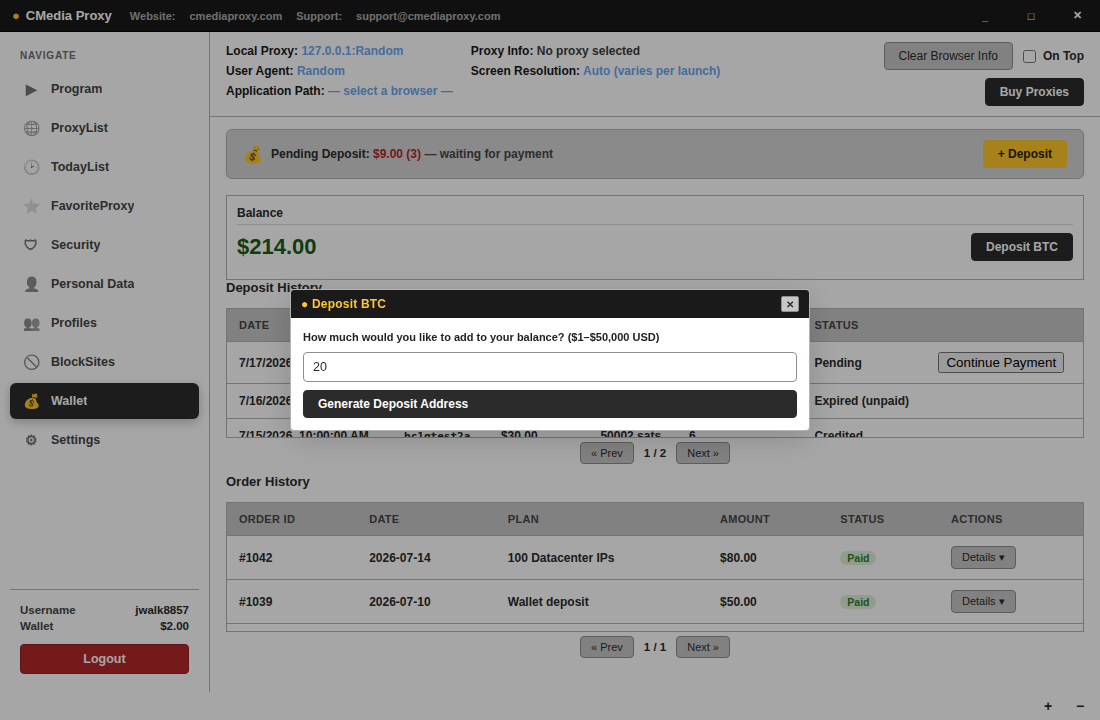Click Generate Deposit Address button
This screenshot has height=720, width=1100.
coord(550,404)
